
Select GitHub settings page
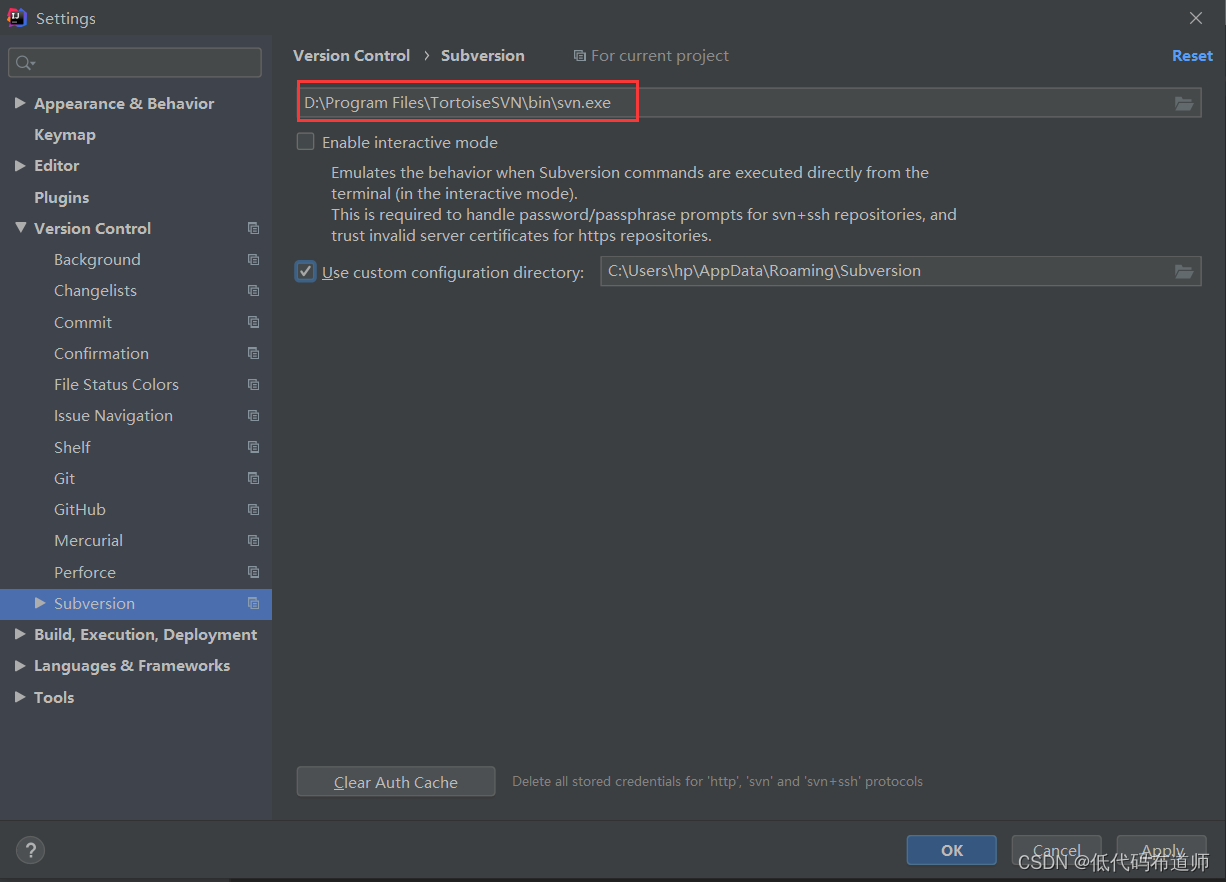pyautogui.click(x=80, y=509)
